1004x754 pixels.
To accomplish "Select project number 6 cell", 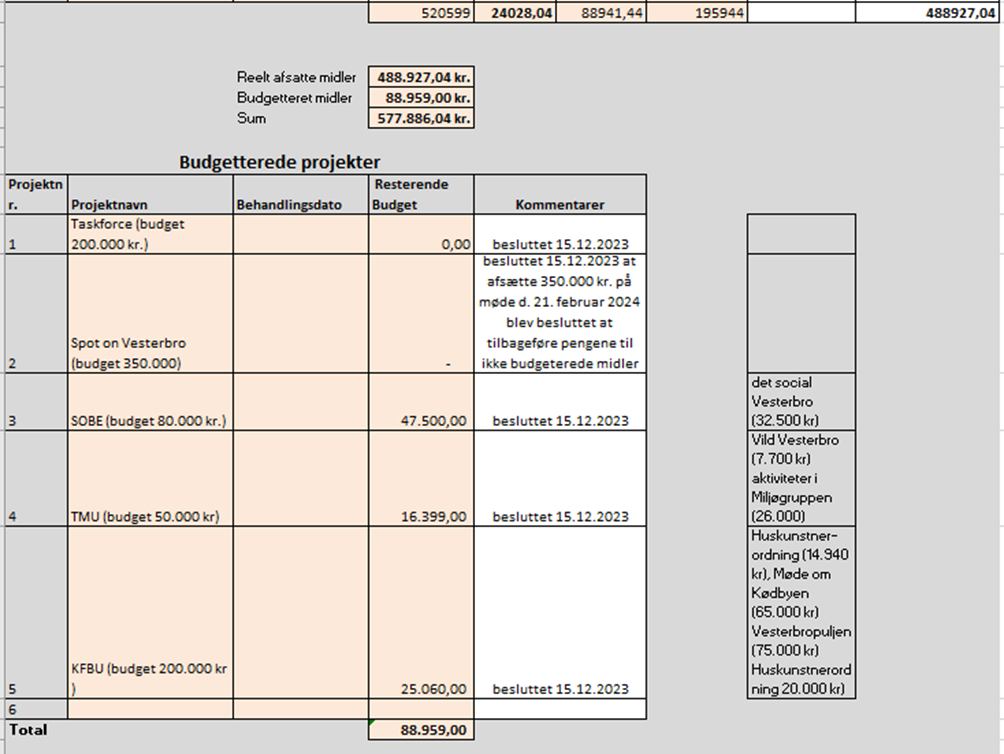I will click(36, 709).
